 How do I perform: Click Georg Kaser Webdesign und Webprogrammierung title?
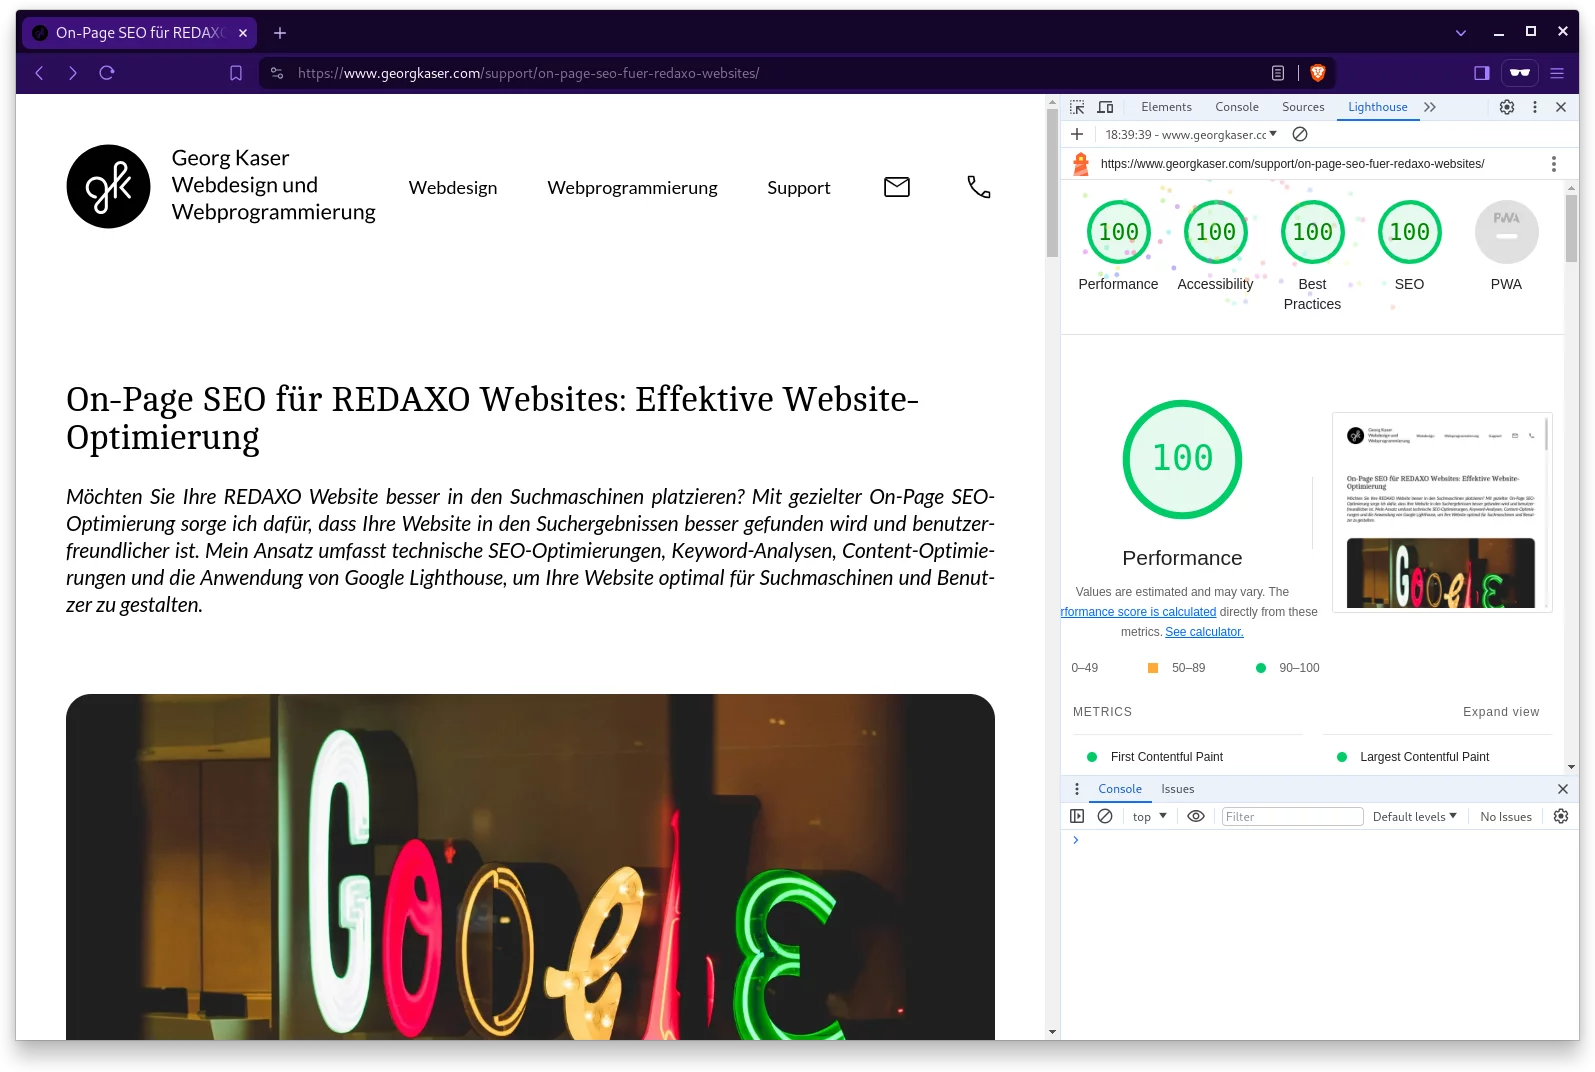(x=273, y=185)
